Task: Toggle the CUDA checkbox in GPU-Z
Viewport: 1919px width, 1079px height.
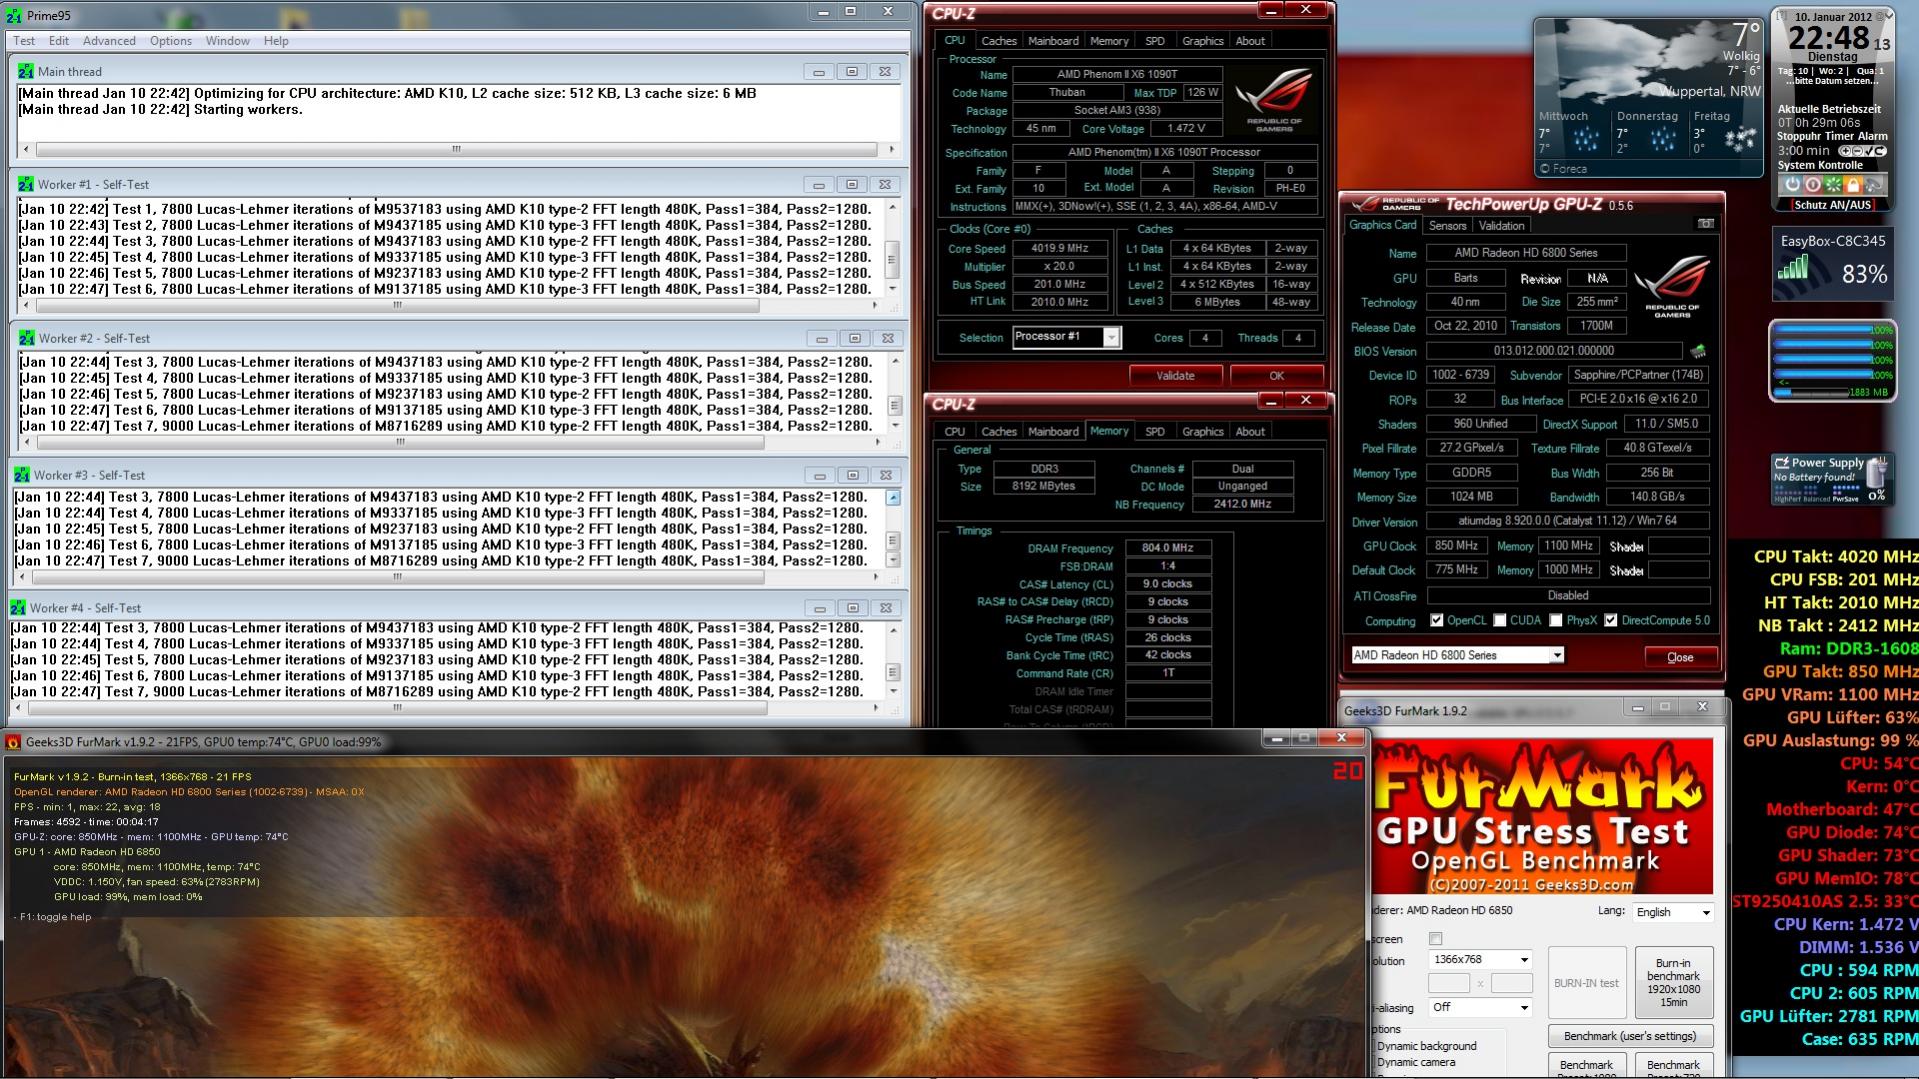Action: [x=1500, y=621]
